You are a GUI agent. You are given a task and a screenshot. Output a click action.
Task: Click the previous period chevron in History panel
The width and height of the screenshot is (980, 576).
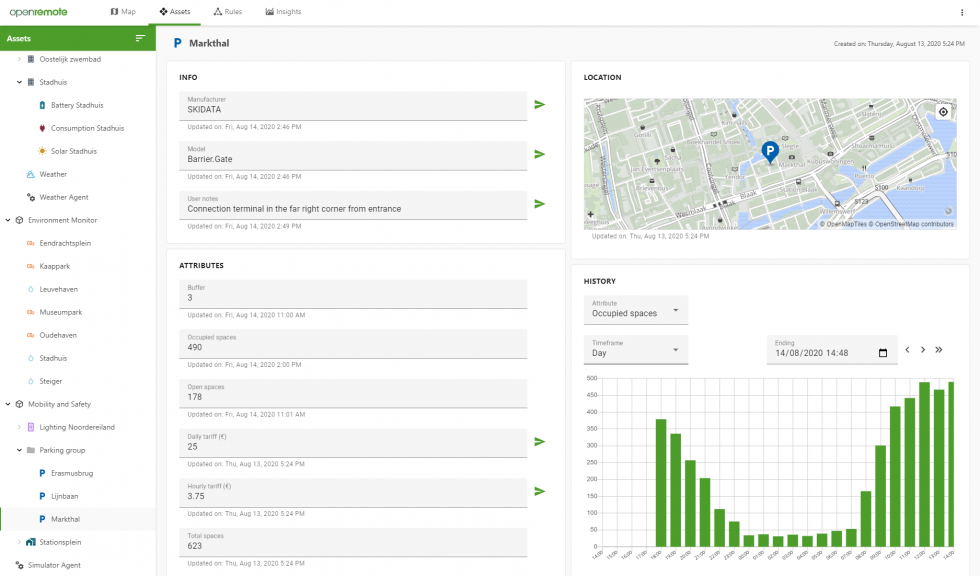pyautogui.click(x=907, y=350)
